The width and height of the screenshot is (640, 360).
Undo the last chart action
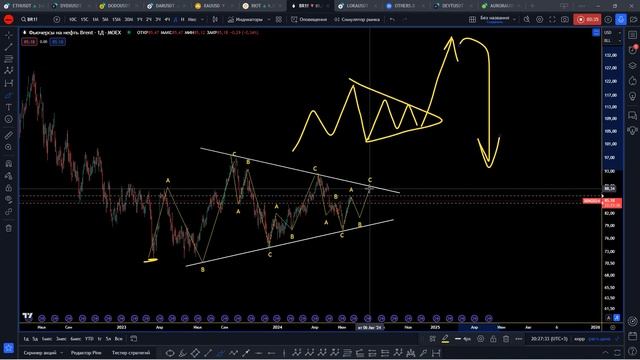coord(392,19)
